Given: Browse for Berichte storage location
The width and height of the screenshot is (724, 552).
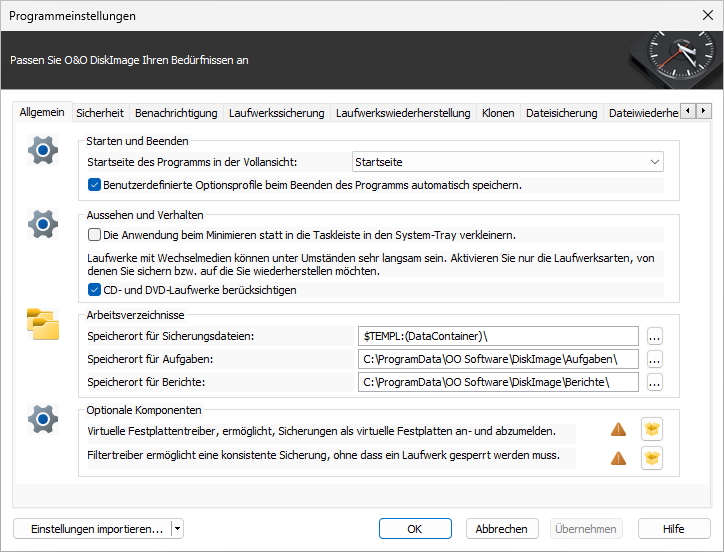Looking at the screenshot, I should coord(654,382).
